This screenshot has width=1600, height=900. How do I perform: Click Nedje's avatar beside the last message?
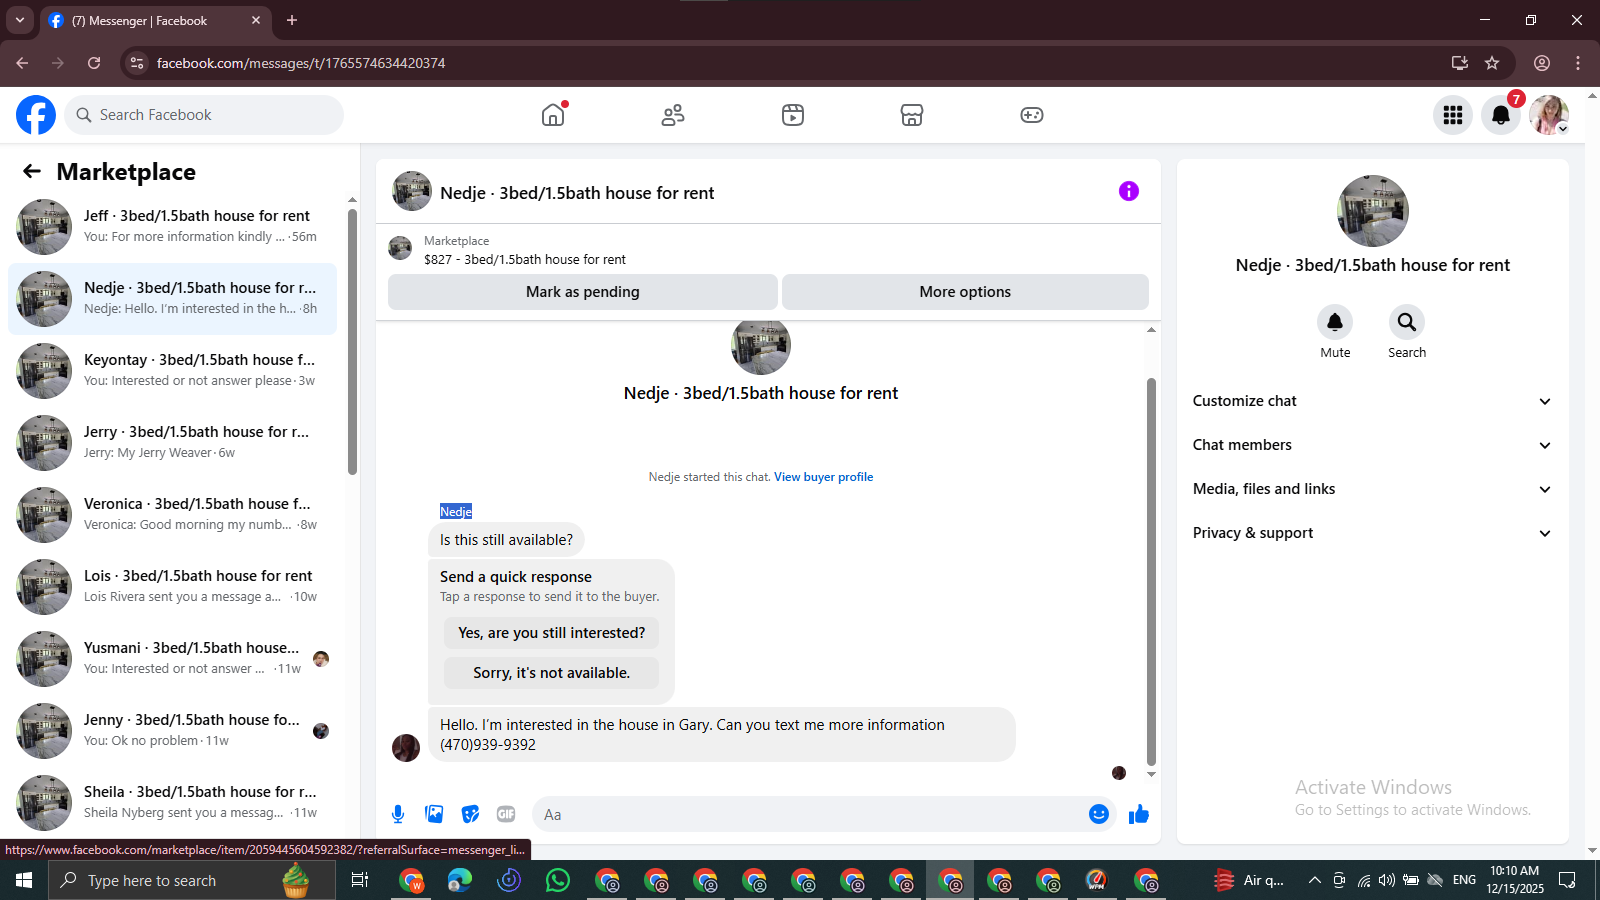(406, 748)
